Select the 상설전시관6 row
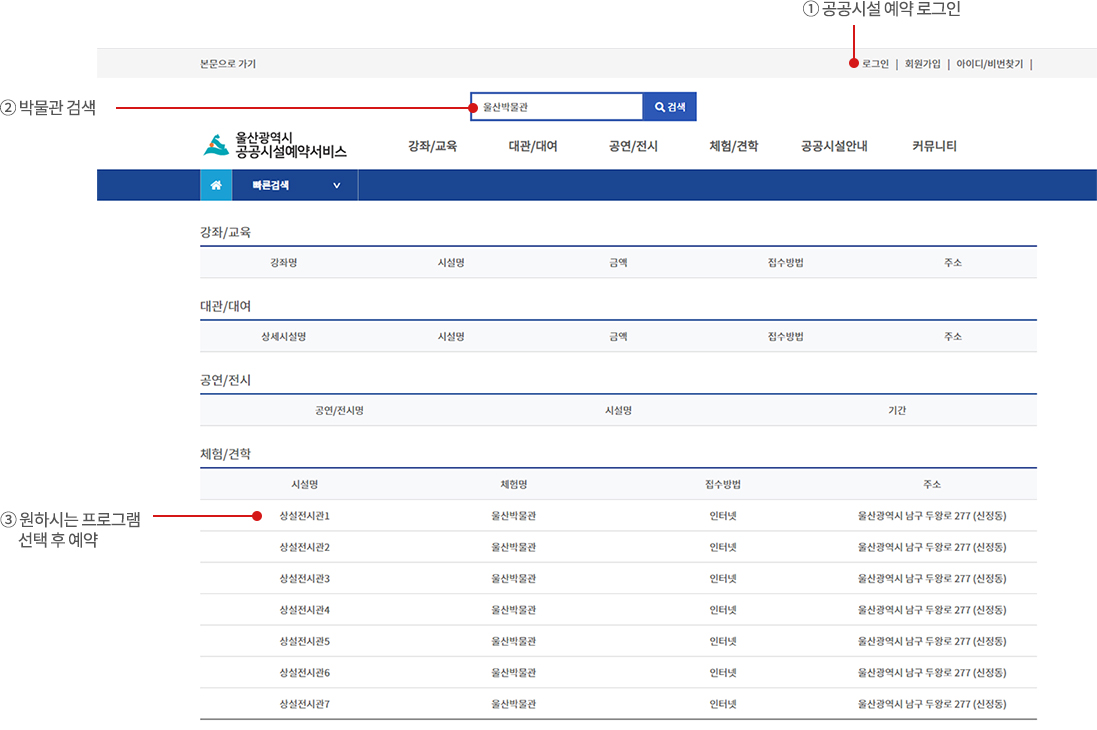Image resolution: width=1097 pixels, height=730 pixels. click(x=618, y=673)
